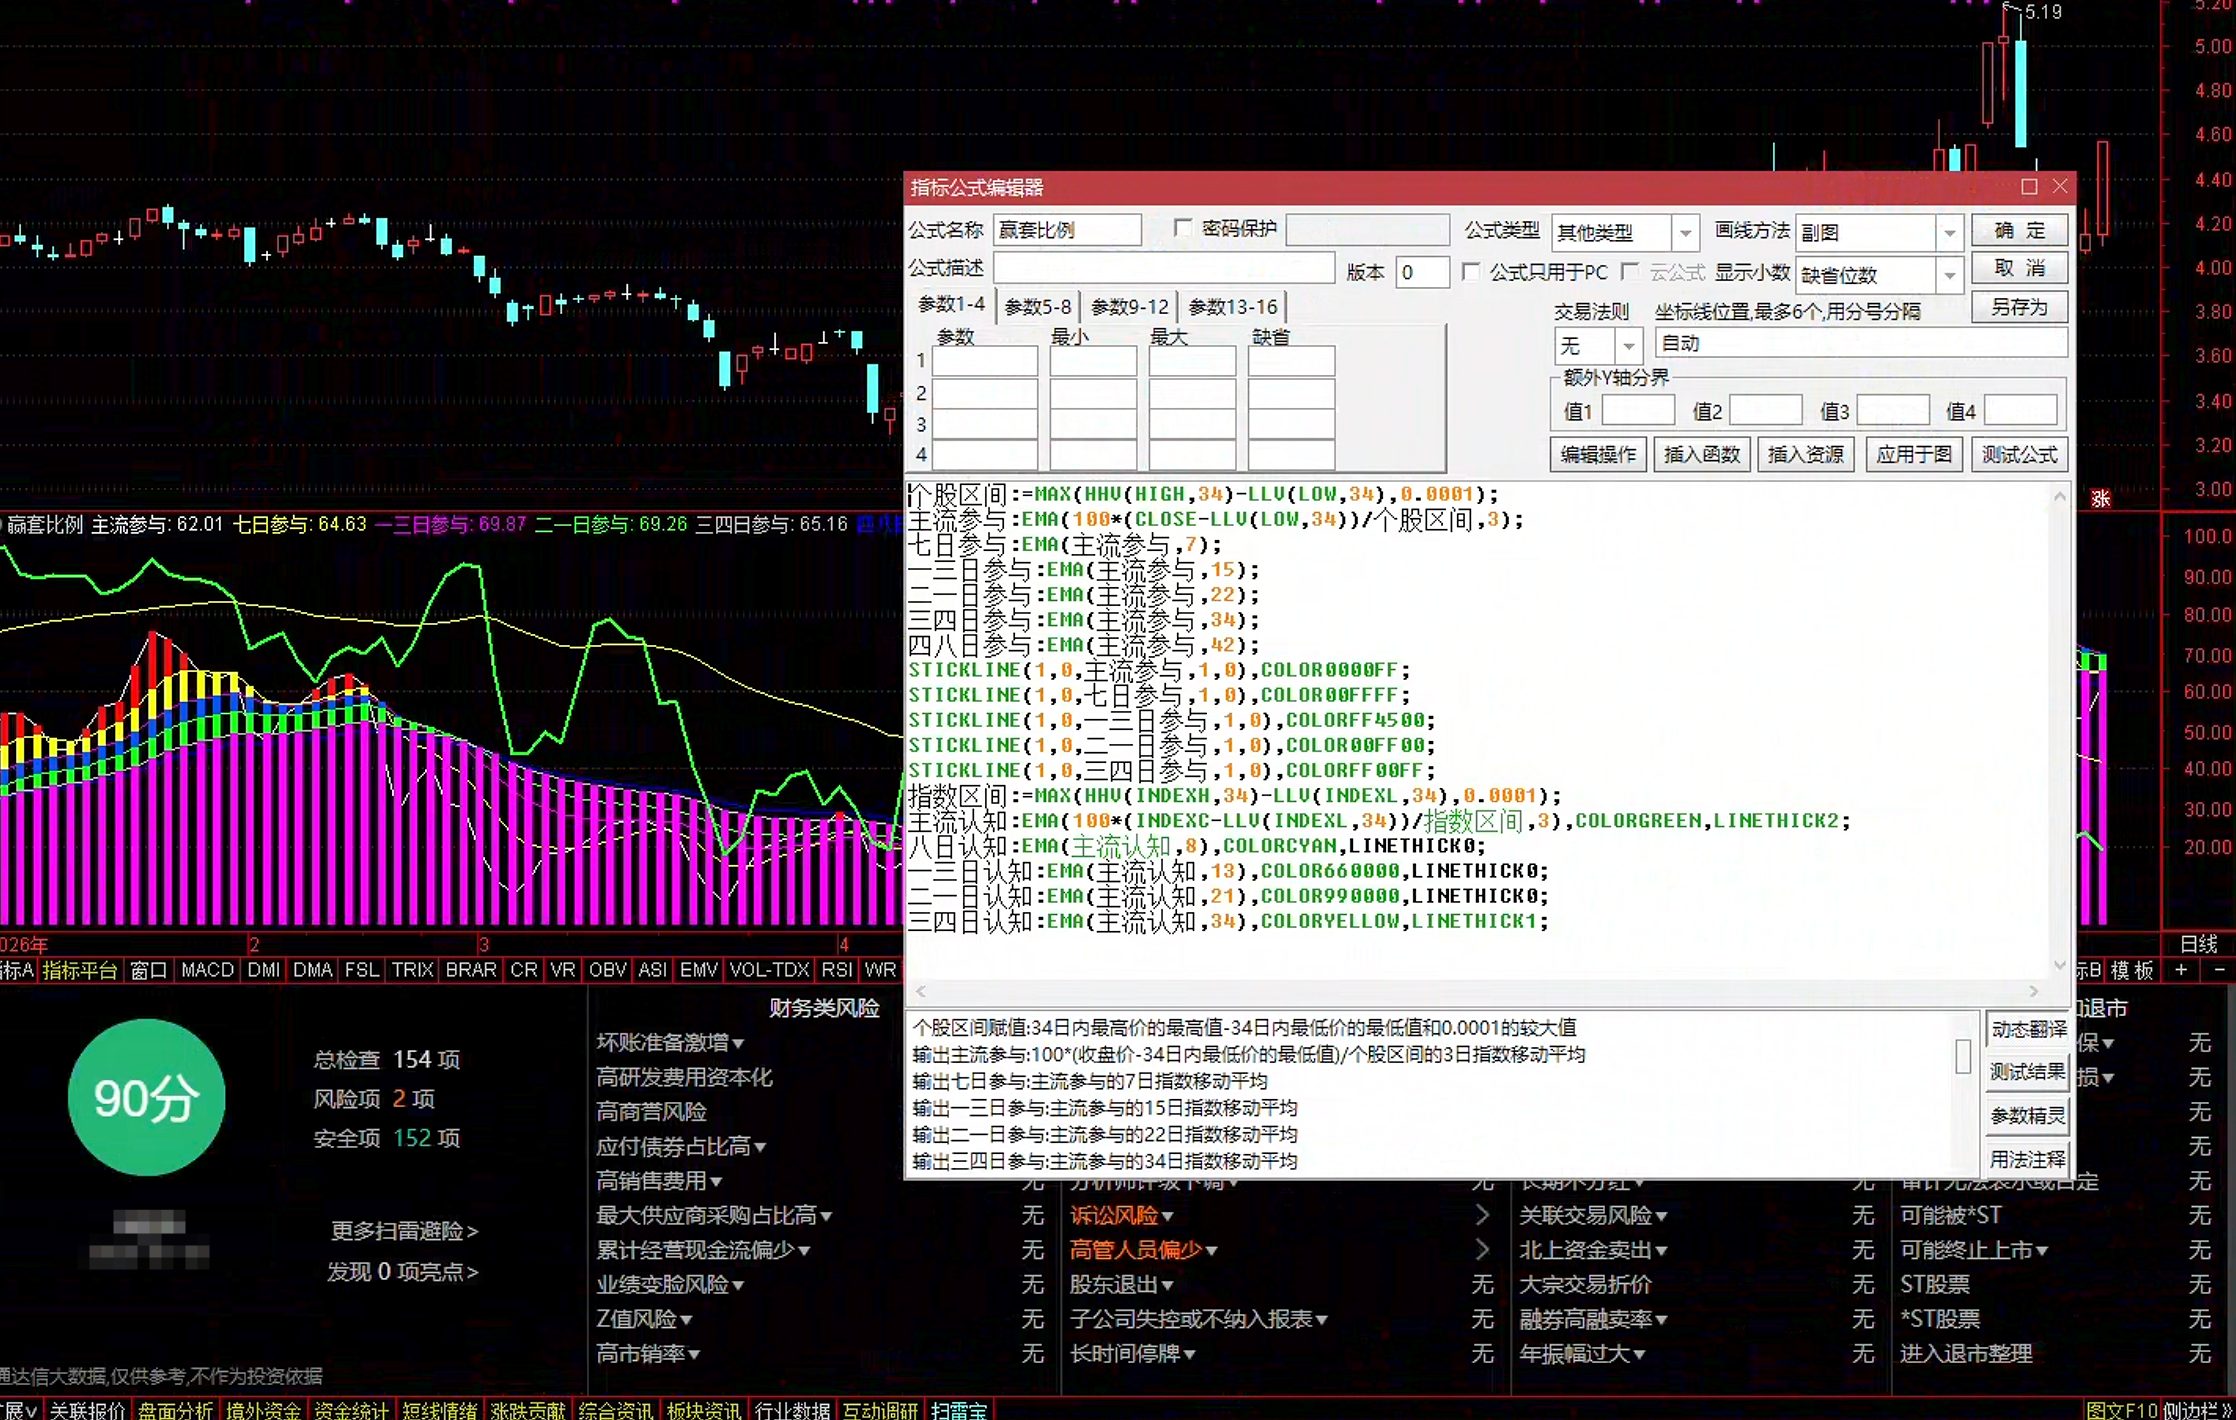Screen dimensions: 2236x1420
Task: Check the 云公式 checkbox
Action: point(1630,272)
